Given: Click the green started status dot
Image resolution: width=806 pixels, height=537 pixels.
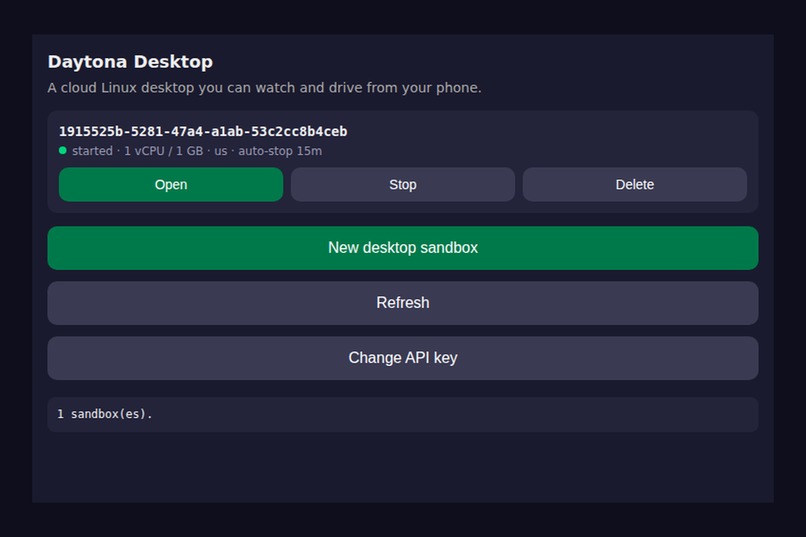Looking at the screenshot, I should tap(63, 151).
